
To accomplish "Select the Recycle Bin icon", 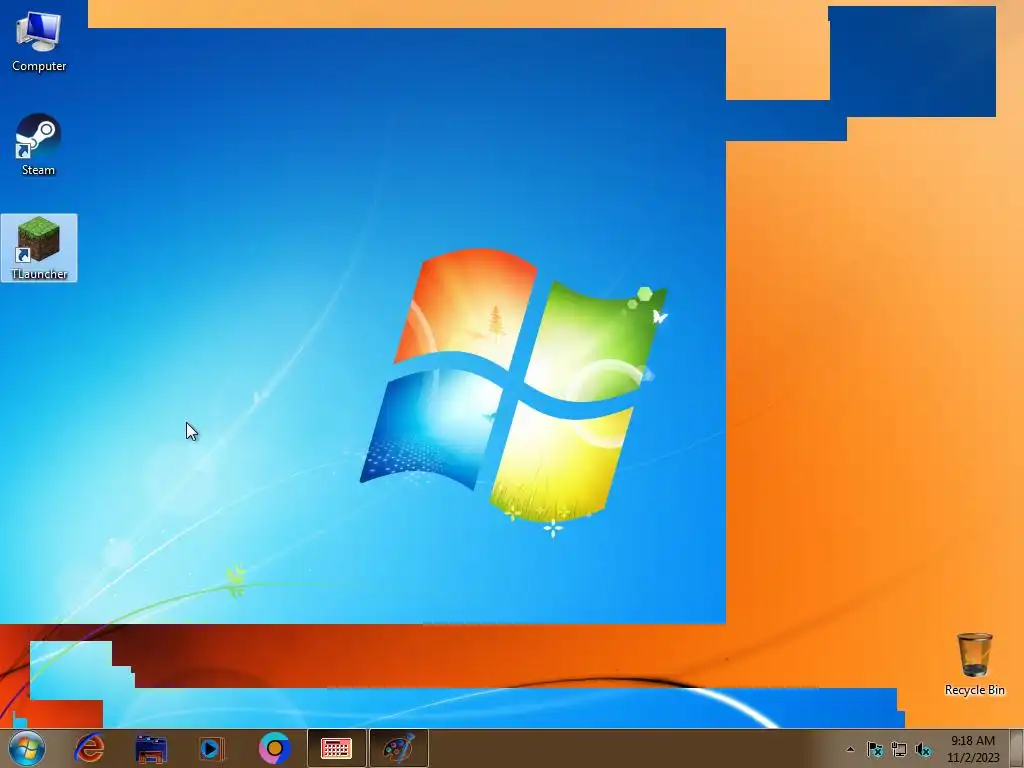I will [974, 664].
